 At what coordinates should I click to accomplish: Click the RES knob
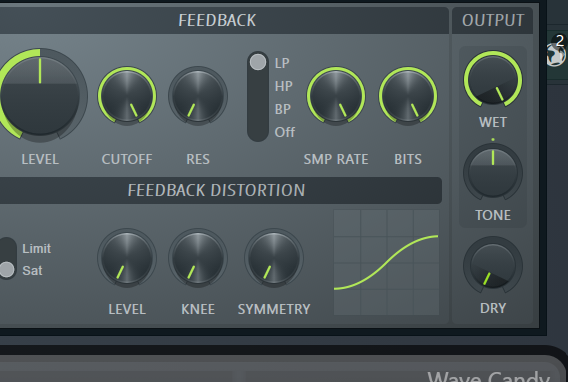[198, 96]
